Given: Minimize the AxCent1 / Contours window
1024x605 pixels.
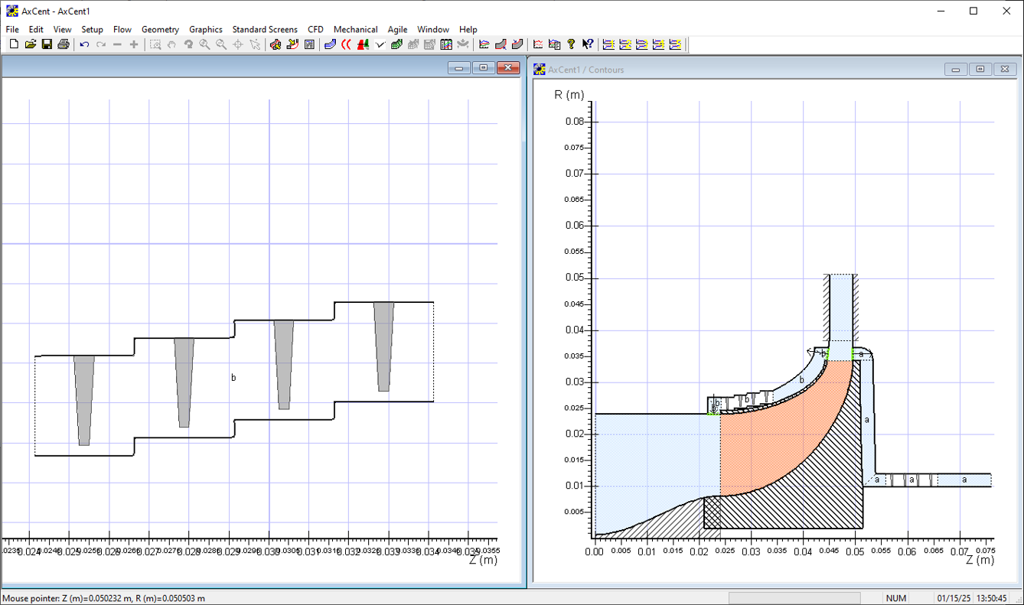Looking at the screenshot, I should (955, 69).
